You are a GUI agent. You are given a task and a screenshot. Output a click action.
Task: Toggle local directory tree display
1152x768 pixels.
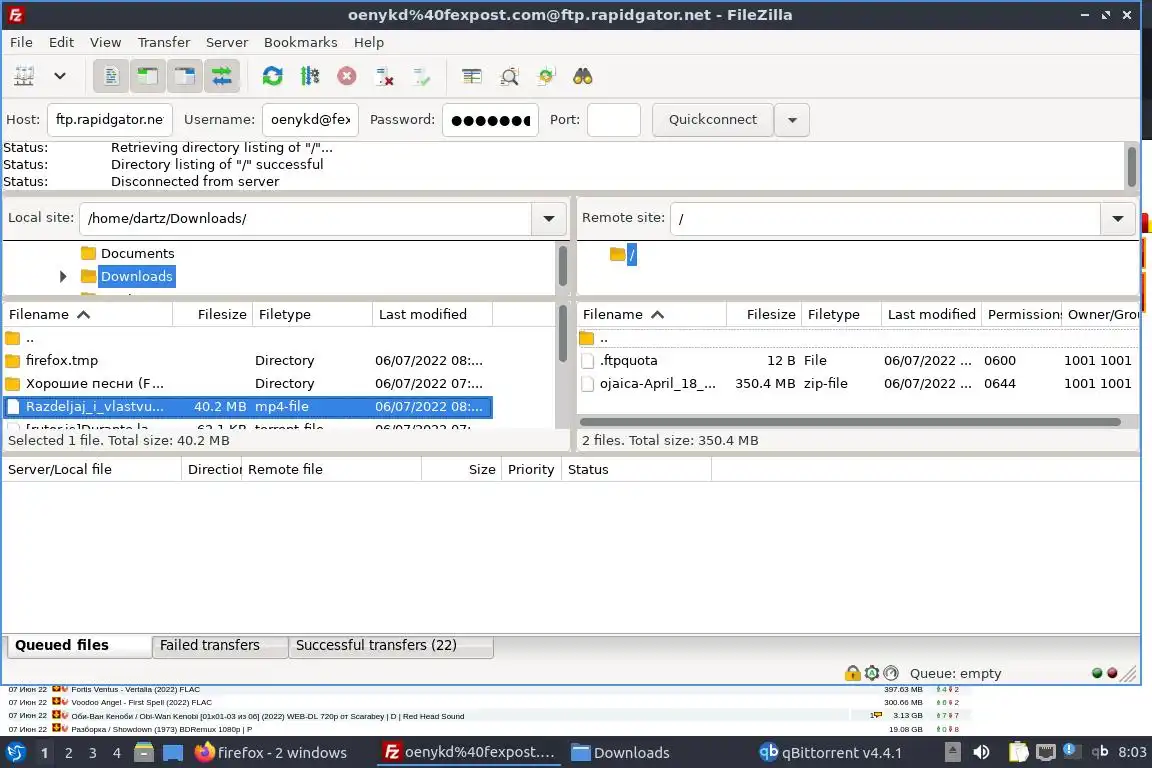pos(148,76)
